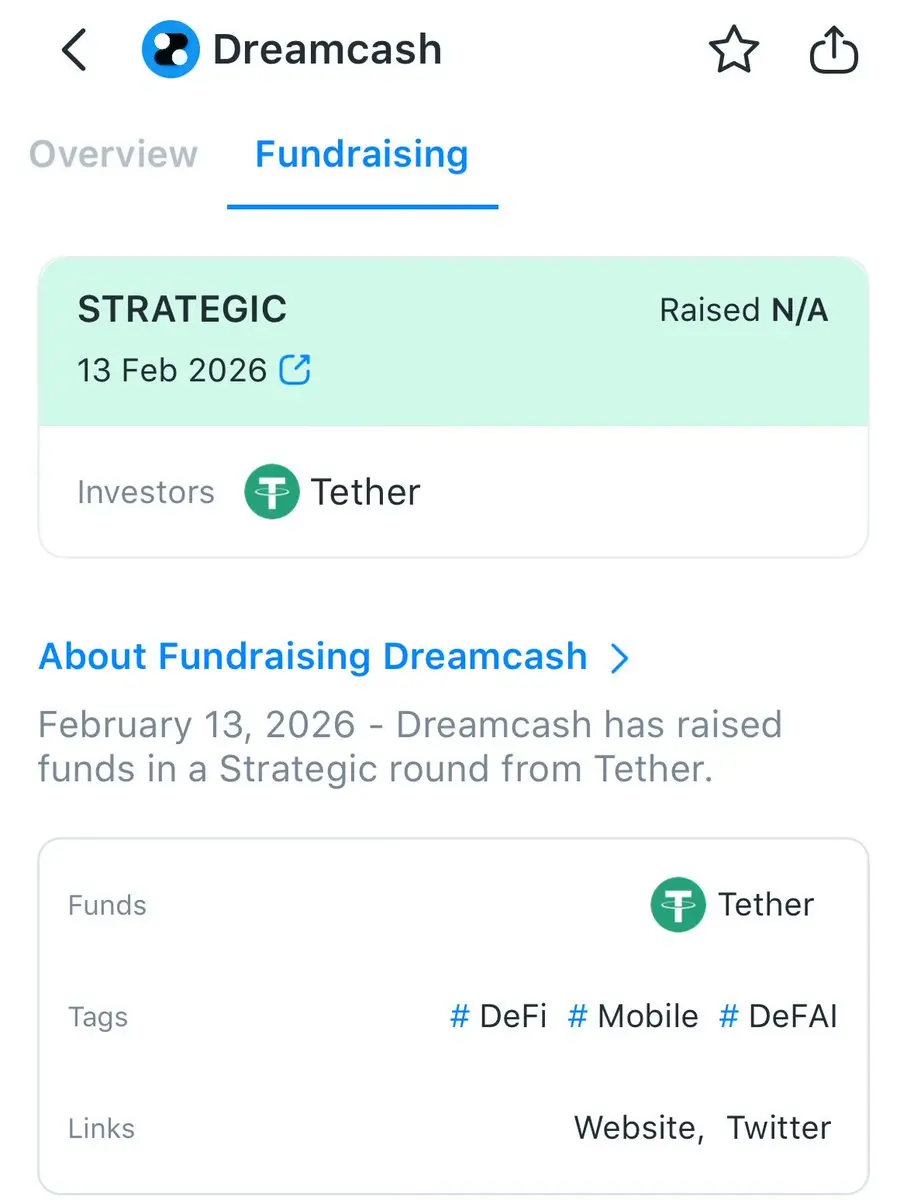Image resolution: width=907 pixels, height=1200 pixels.
Task: Open About Fundraising Dreamcash link
Action: pos(312,657)
